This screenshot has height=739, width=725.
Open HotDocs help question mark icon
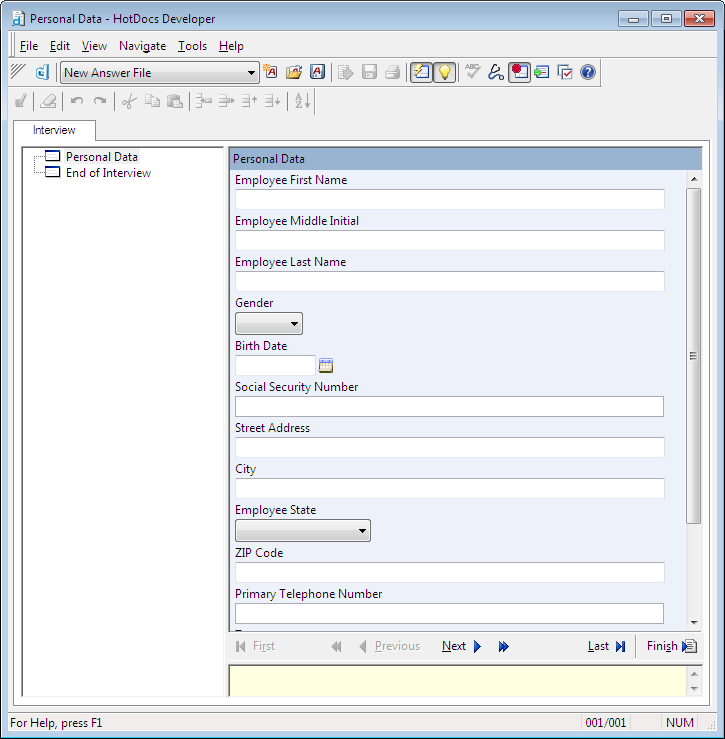click(588, 72)
